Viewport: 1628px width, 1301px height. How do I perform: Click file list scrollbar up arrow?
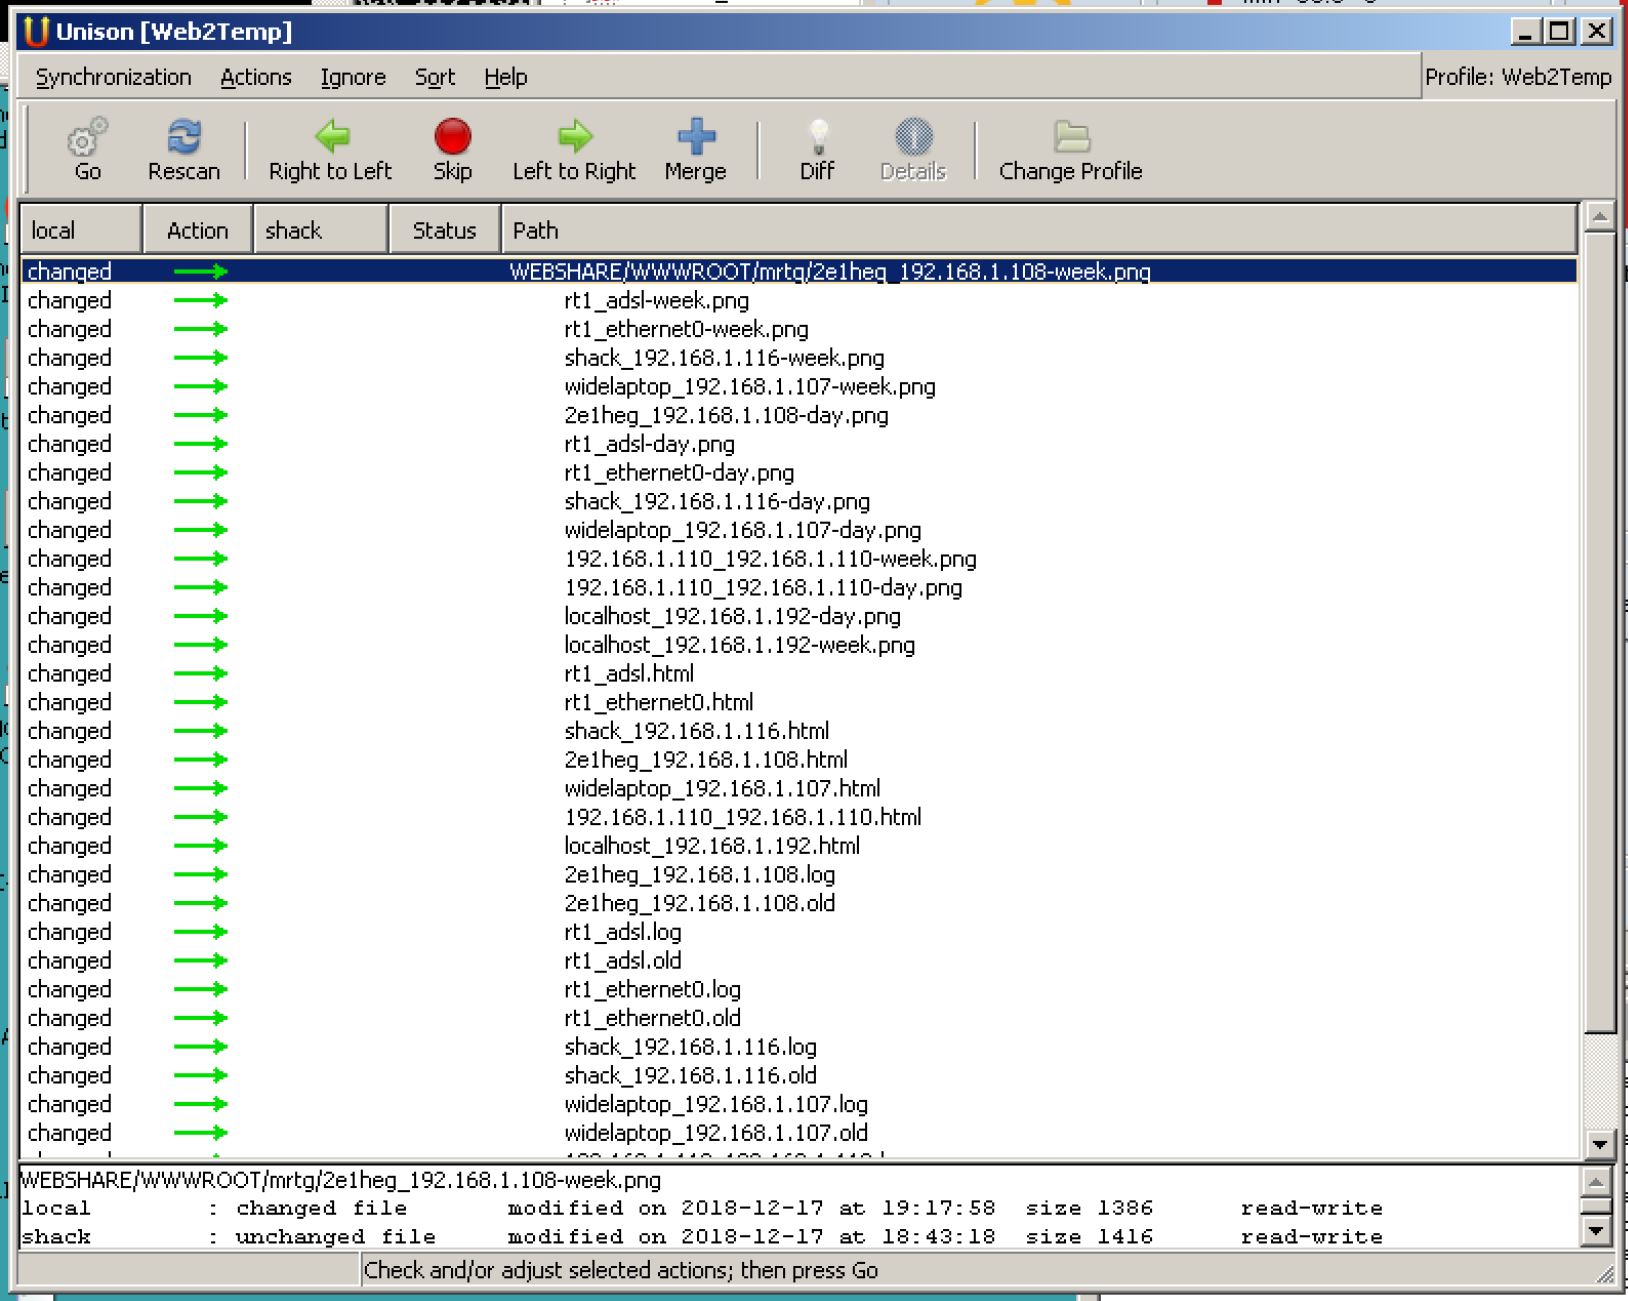tap(1600, 216)
